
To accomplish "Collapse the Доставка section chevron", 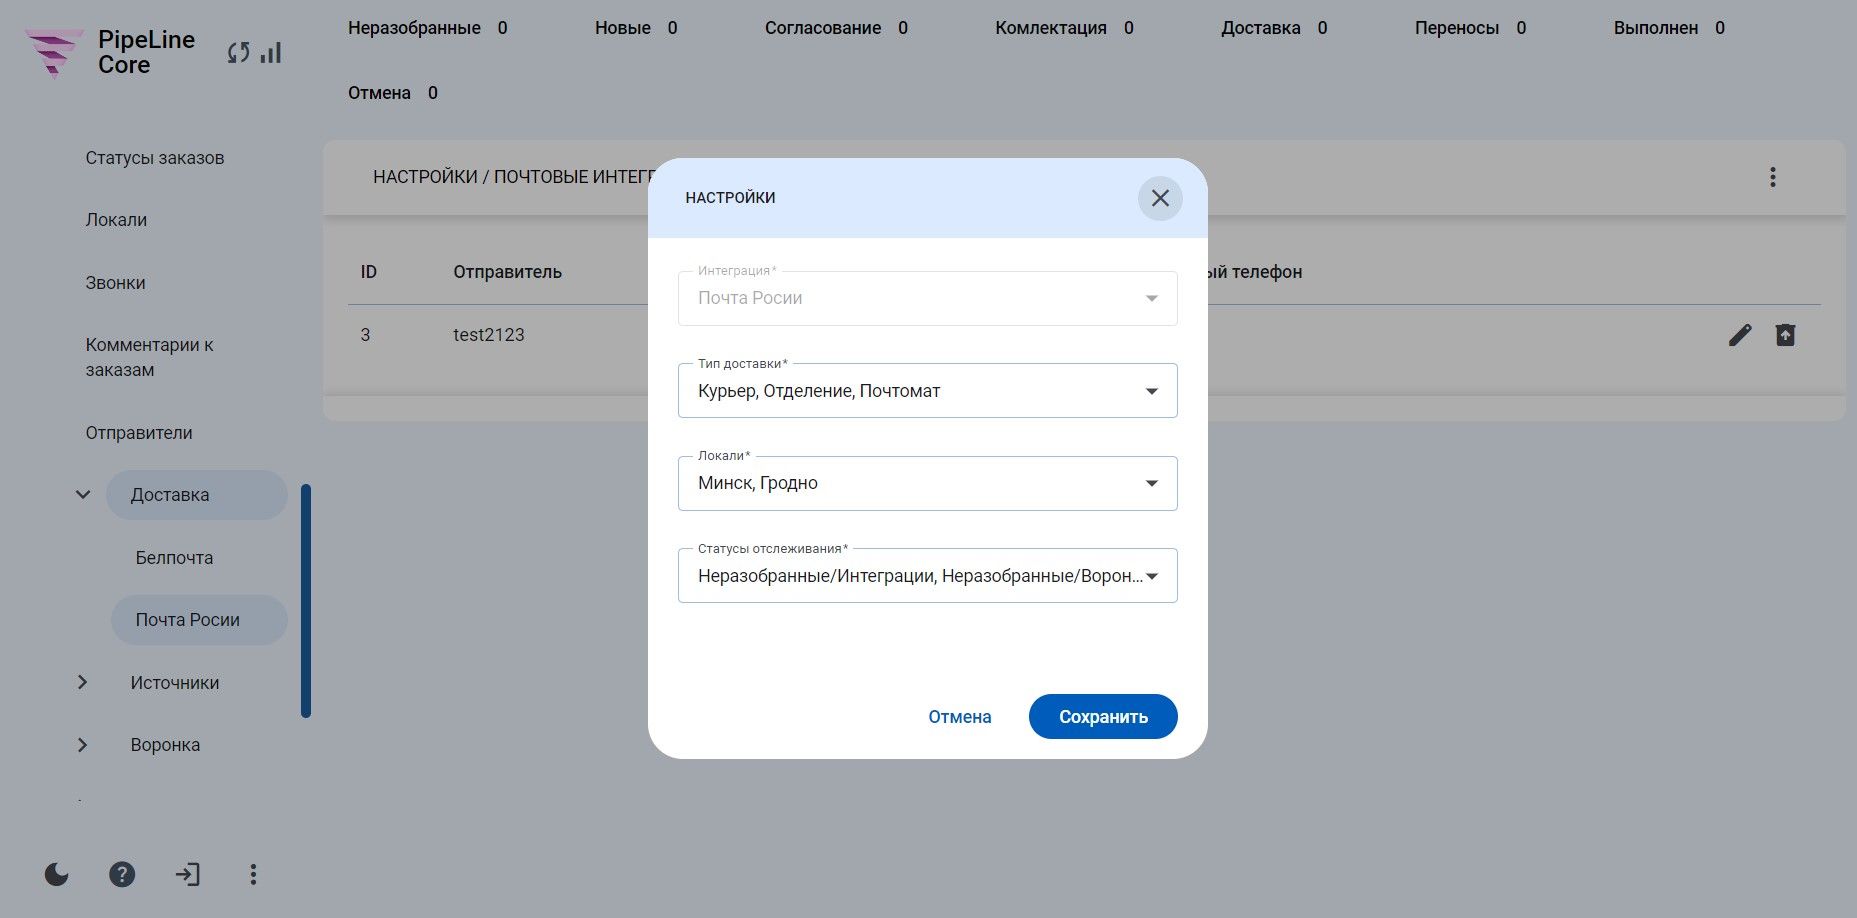I will 83,495.
